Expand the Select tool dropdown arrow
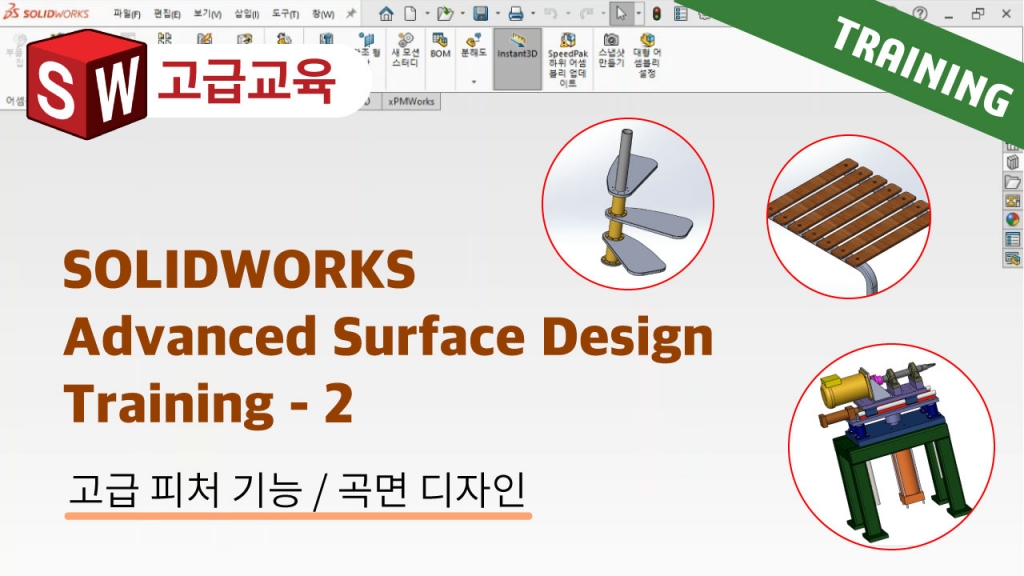The image size is (1024, 576). (x=638, y=13)
